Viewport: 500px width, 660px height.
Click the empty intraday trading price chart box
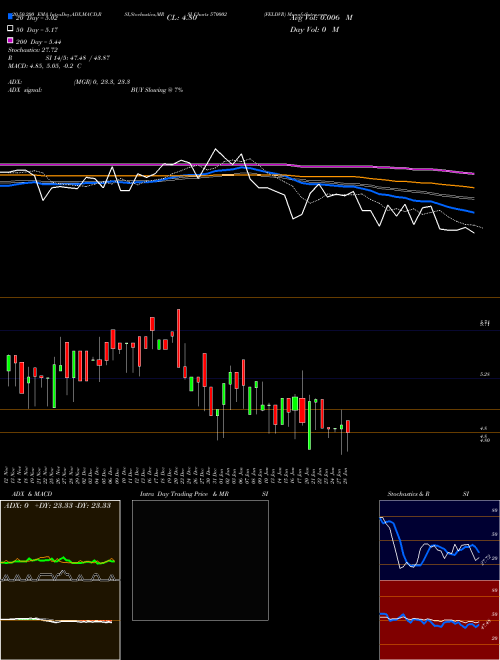tap(200, 560)
